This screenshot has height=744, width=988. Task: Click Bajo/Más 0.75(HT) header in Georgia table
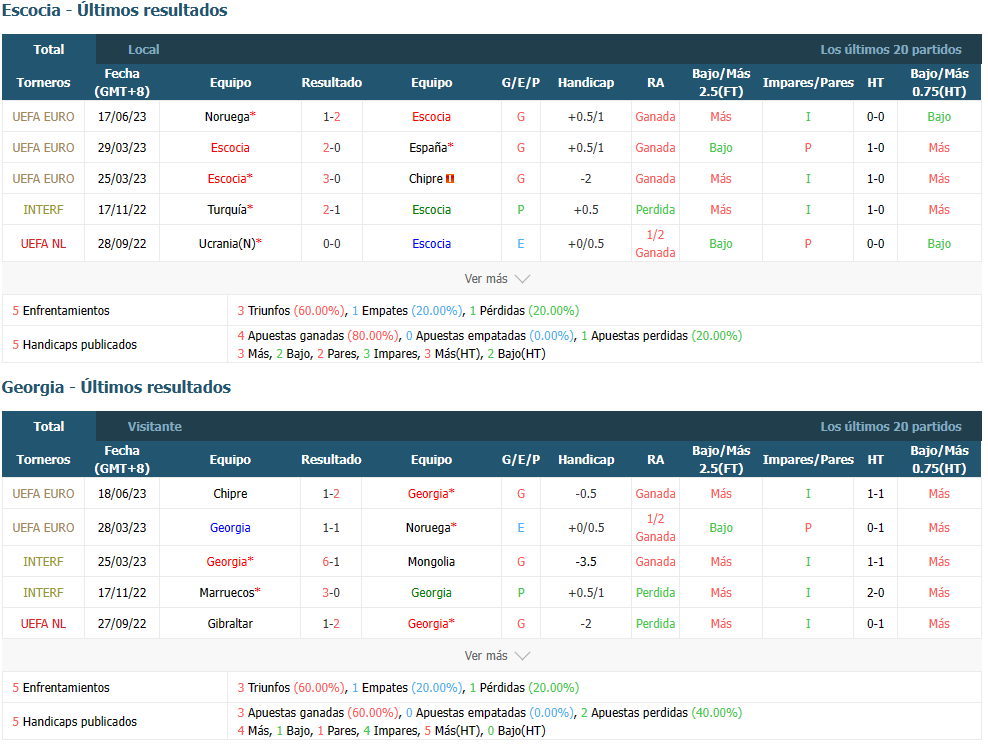tap(939, 460)
